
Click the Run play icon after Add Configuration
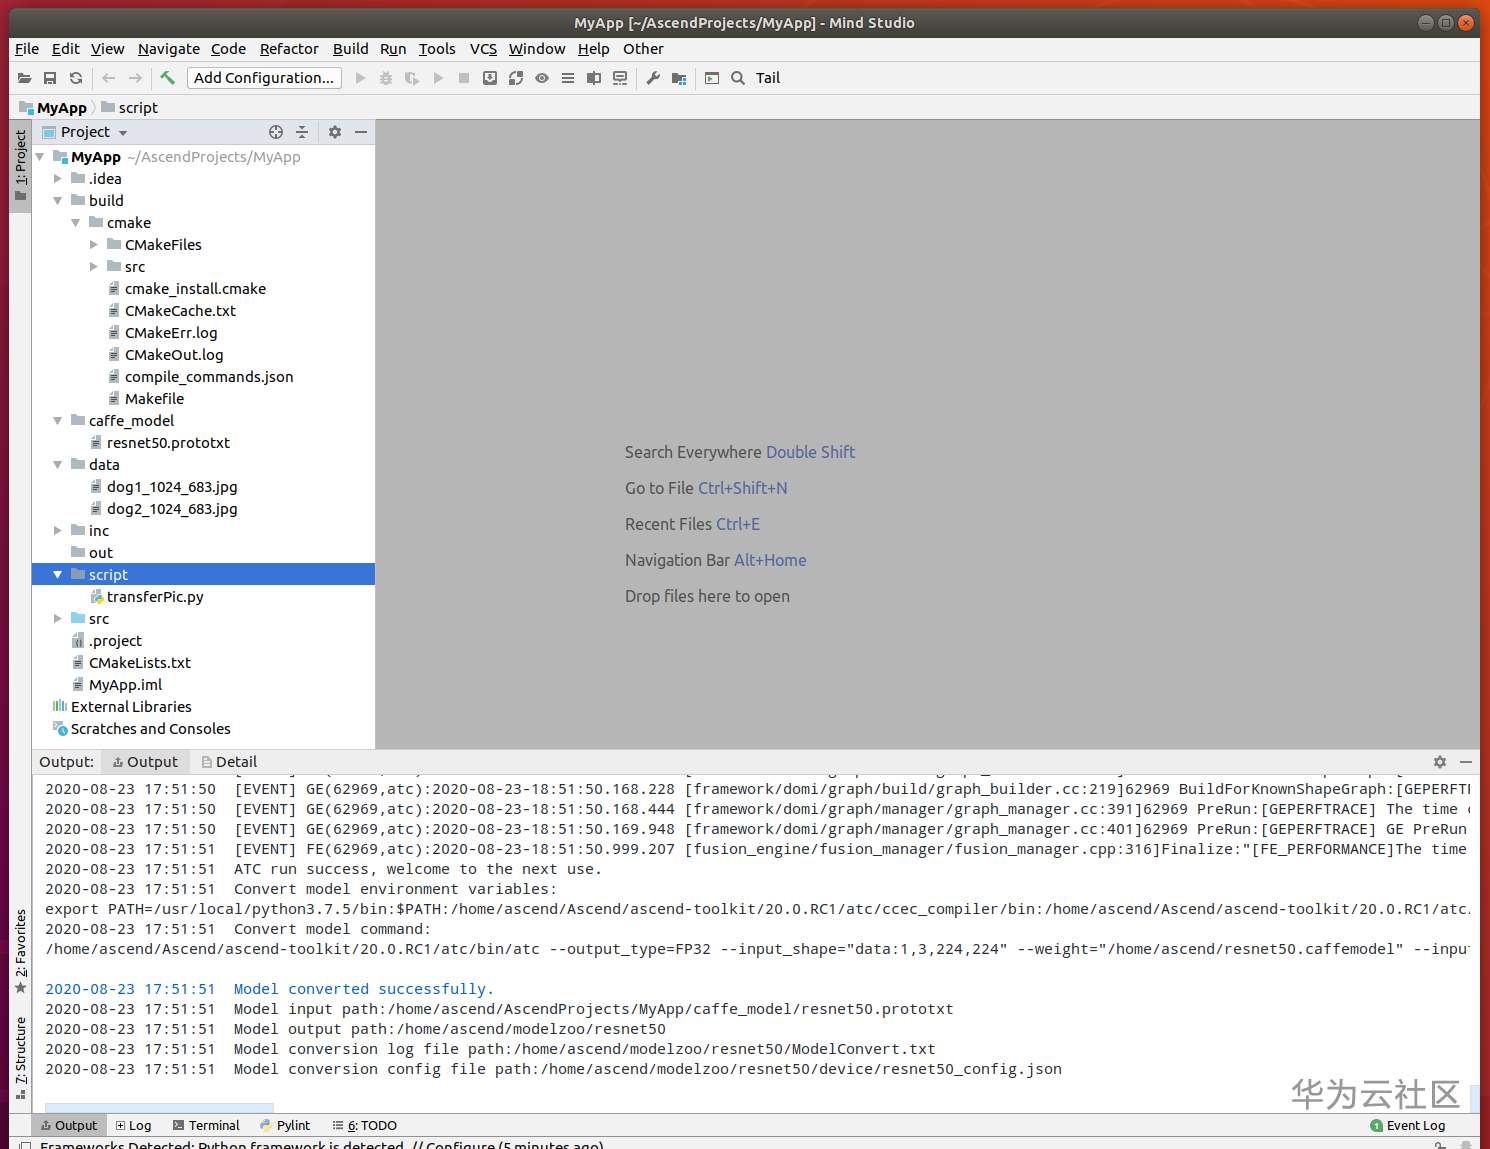tap(360, 78)
